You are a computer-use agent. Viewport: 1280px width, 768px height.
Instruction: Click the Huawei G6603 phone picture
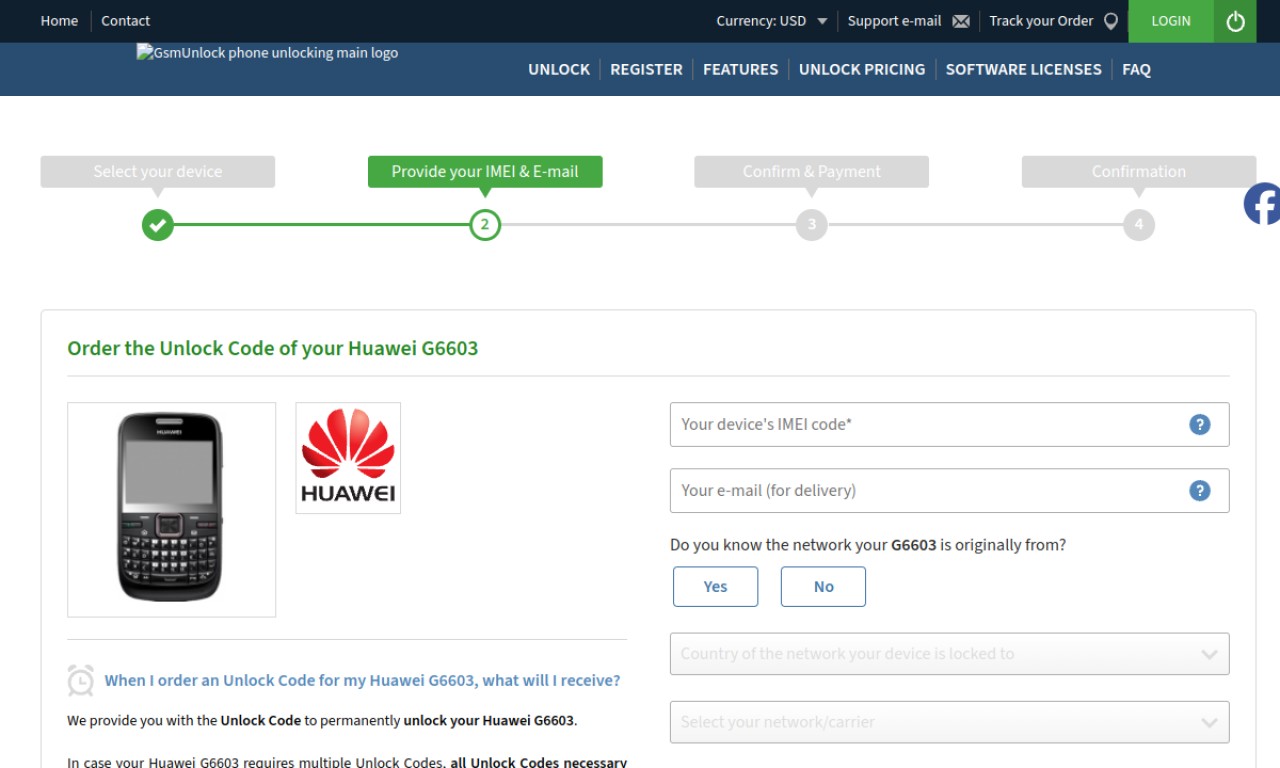pyautogui.click(x=171, y=509)
